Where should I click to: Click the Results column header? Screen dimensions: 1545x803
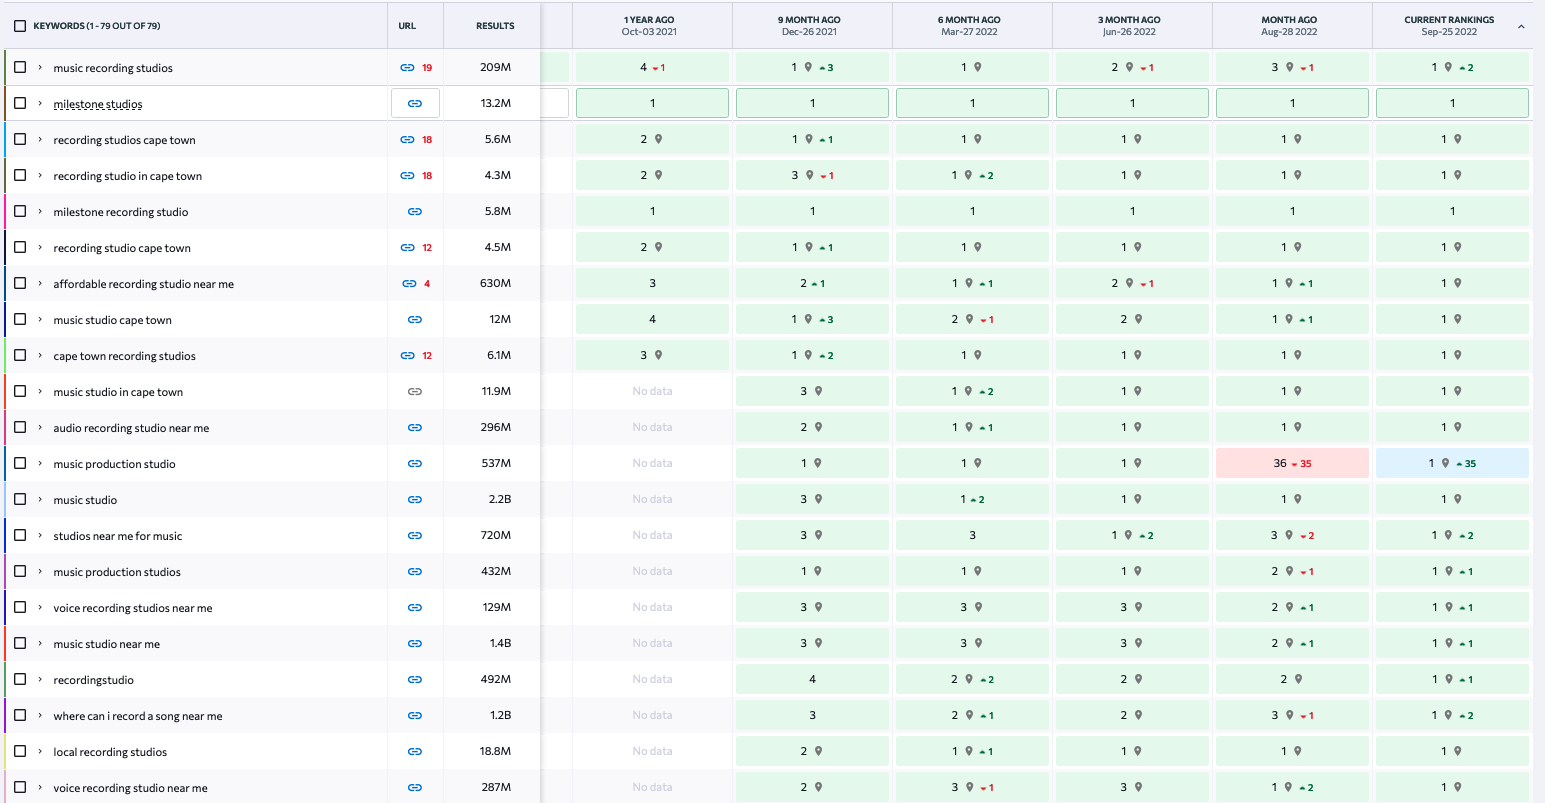point(495,26)
